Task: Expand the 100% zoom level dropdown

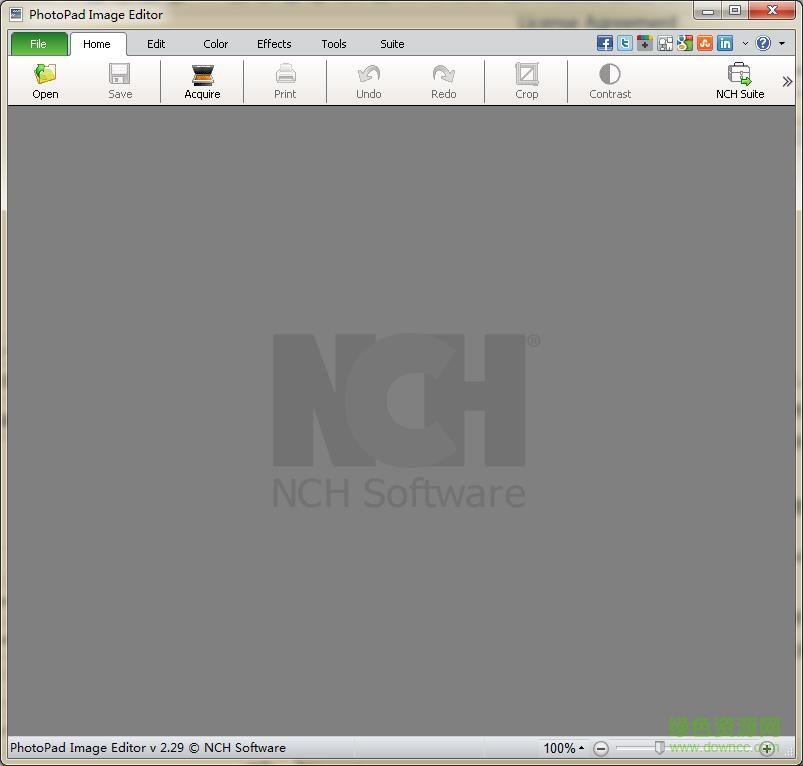Action: click(564, 748)
